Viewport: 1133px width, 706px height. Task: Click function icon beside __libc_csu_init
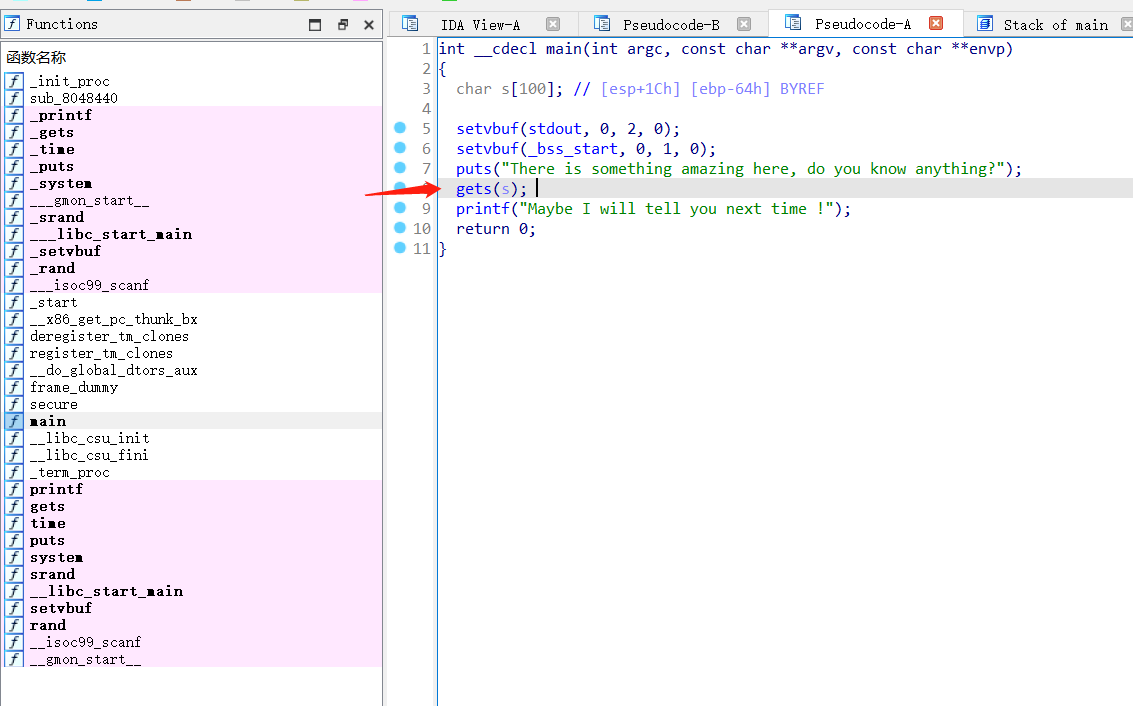coord(14,438)
